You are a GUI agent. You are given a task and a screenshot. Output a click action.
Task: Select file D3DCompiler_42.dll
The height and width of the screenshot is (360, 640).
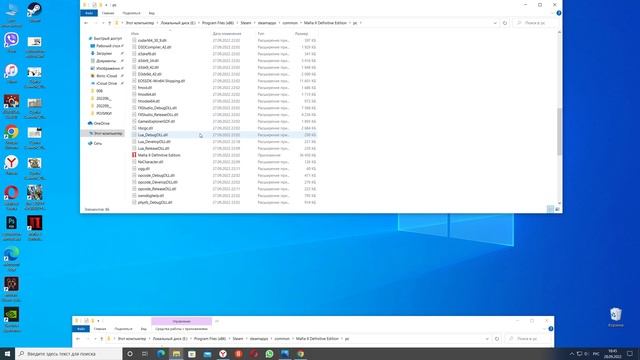[155, 47]
